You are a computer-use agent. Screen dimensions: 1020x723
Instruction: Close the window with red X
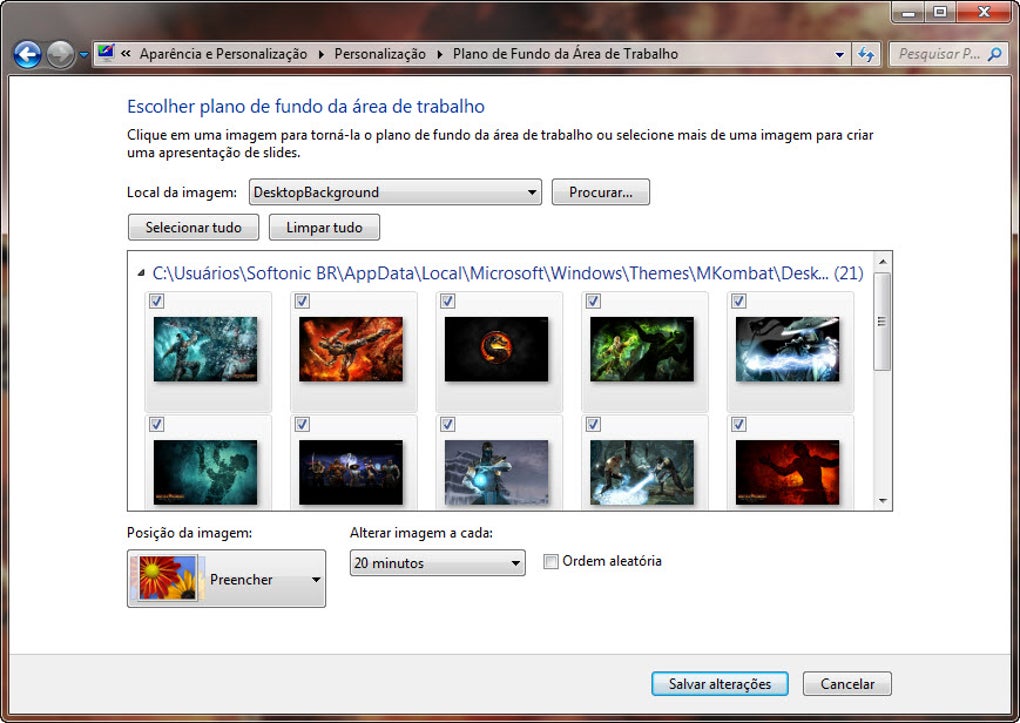[x=983, y=12]
